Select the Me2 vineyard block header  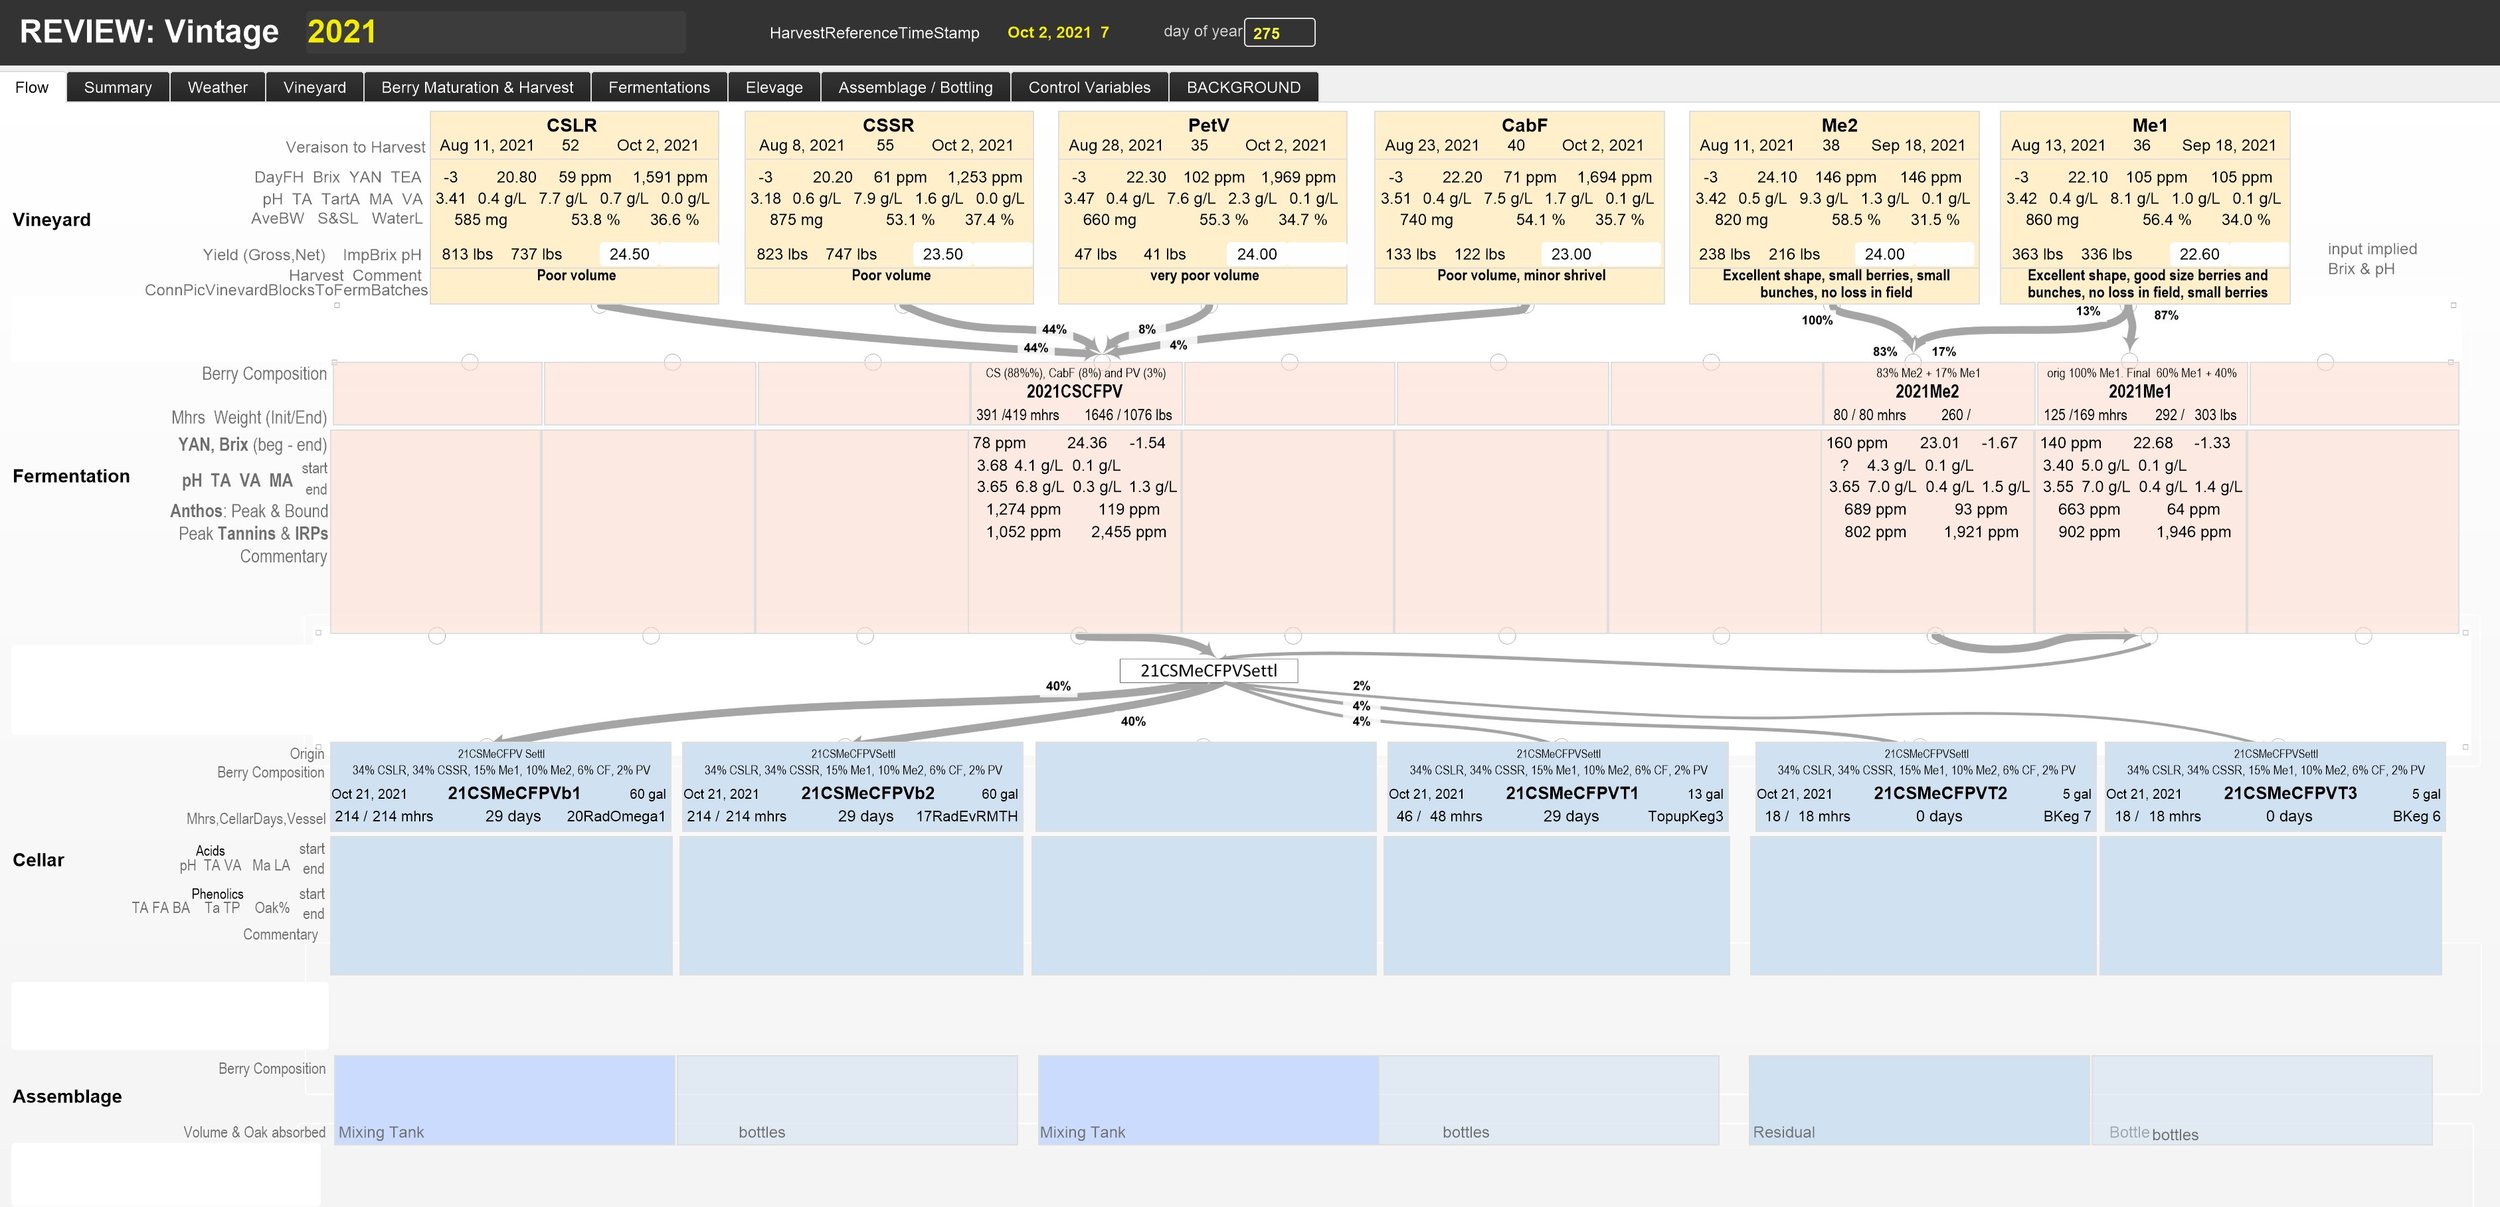coord(1839,125)
